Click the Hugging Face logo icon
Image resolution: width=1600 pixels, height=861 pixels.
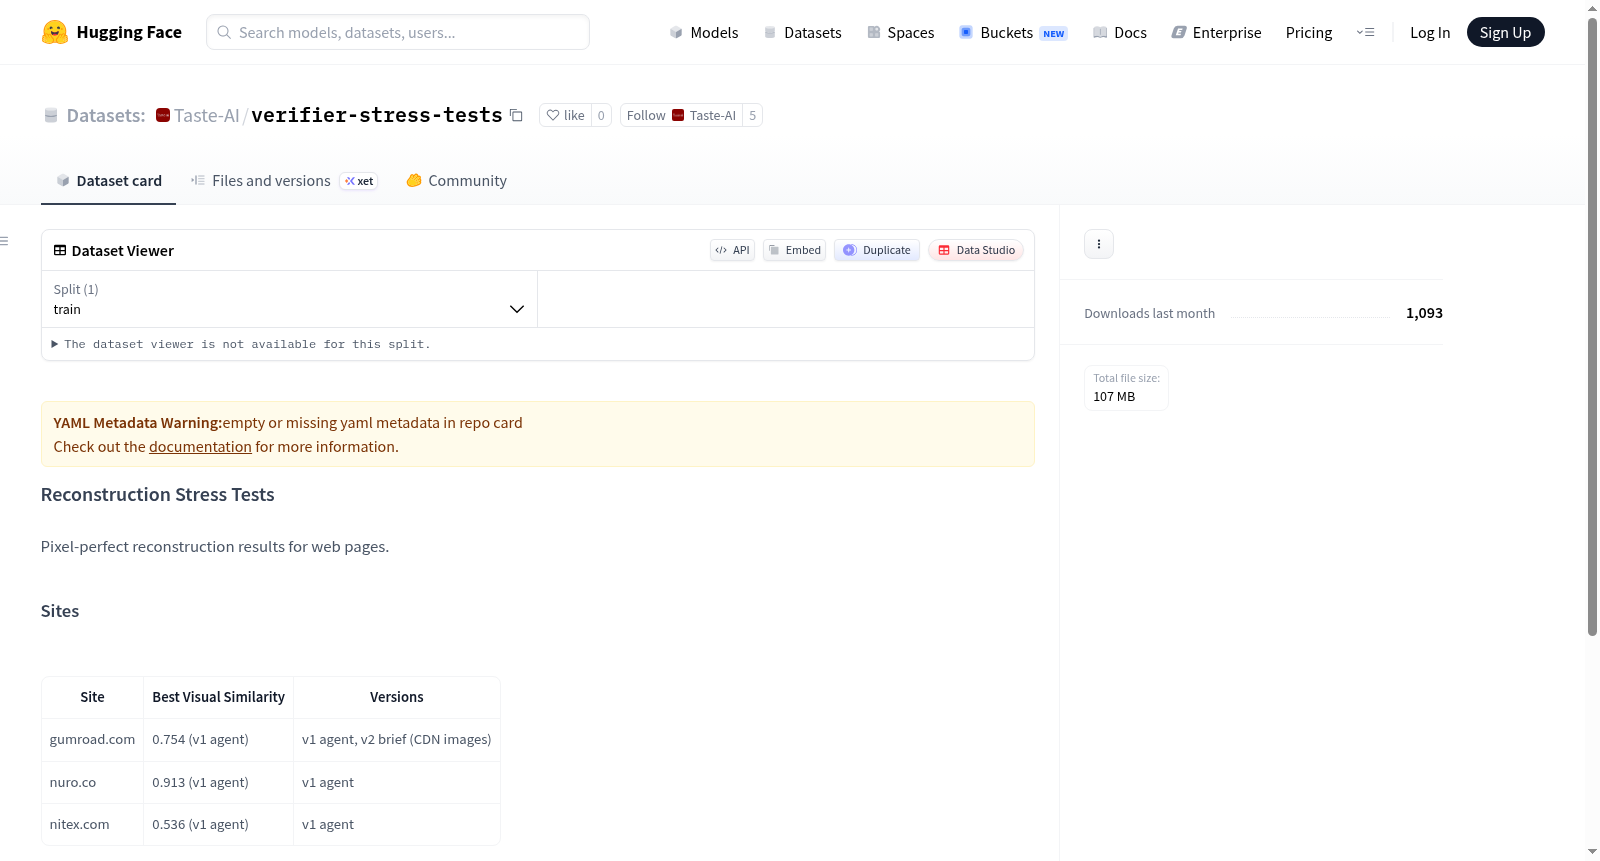(x=55, y=32)
